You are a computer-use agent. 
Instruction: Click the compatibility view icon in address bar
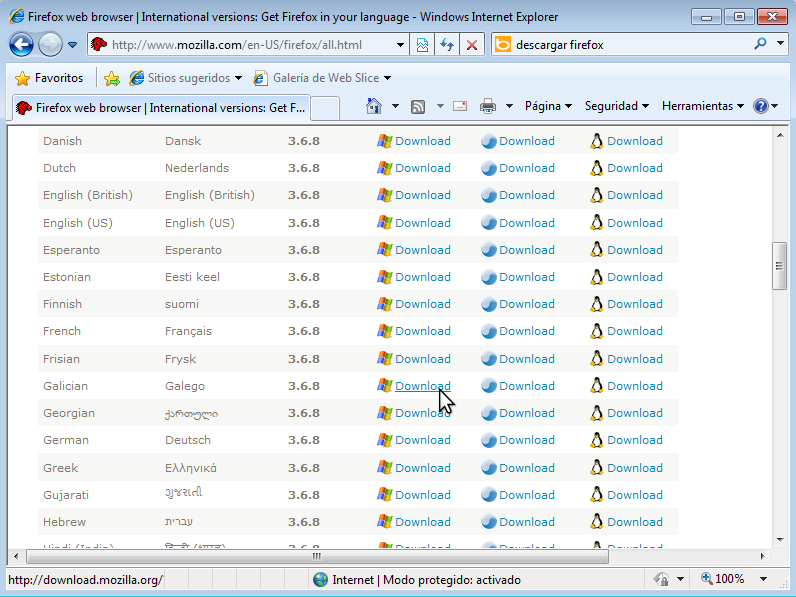[422, 45]
